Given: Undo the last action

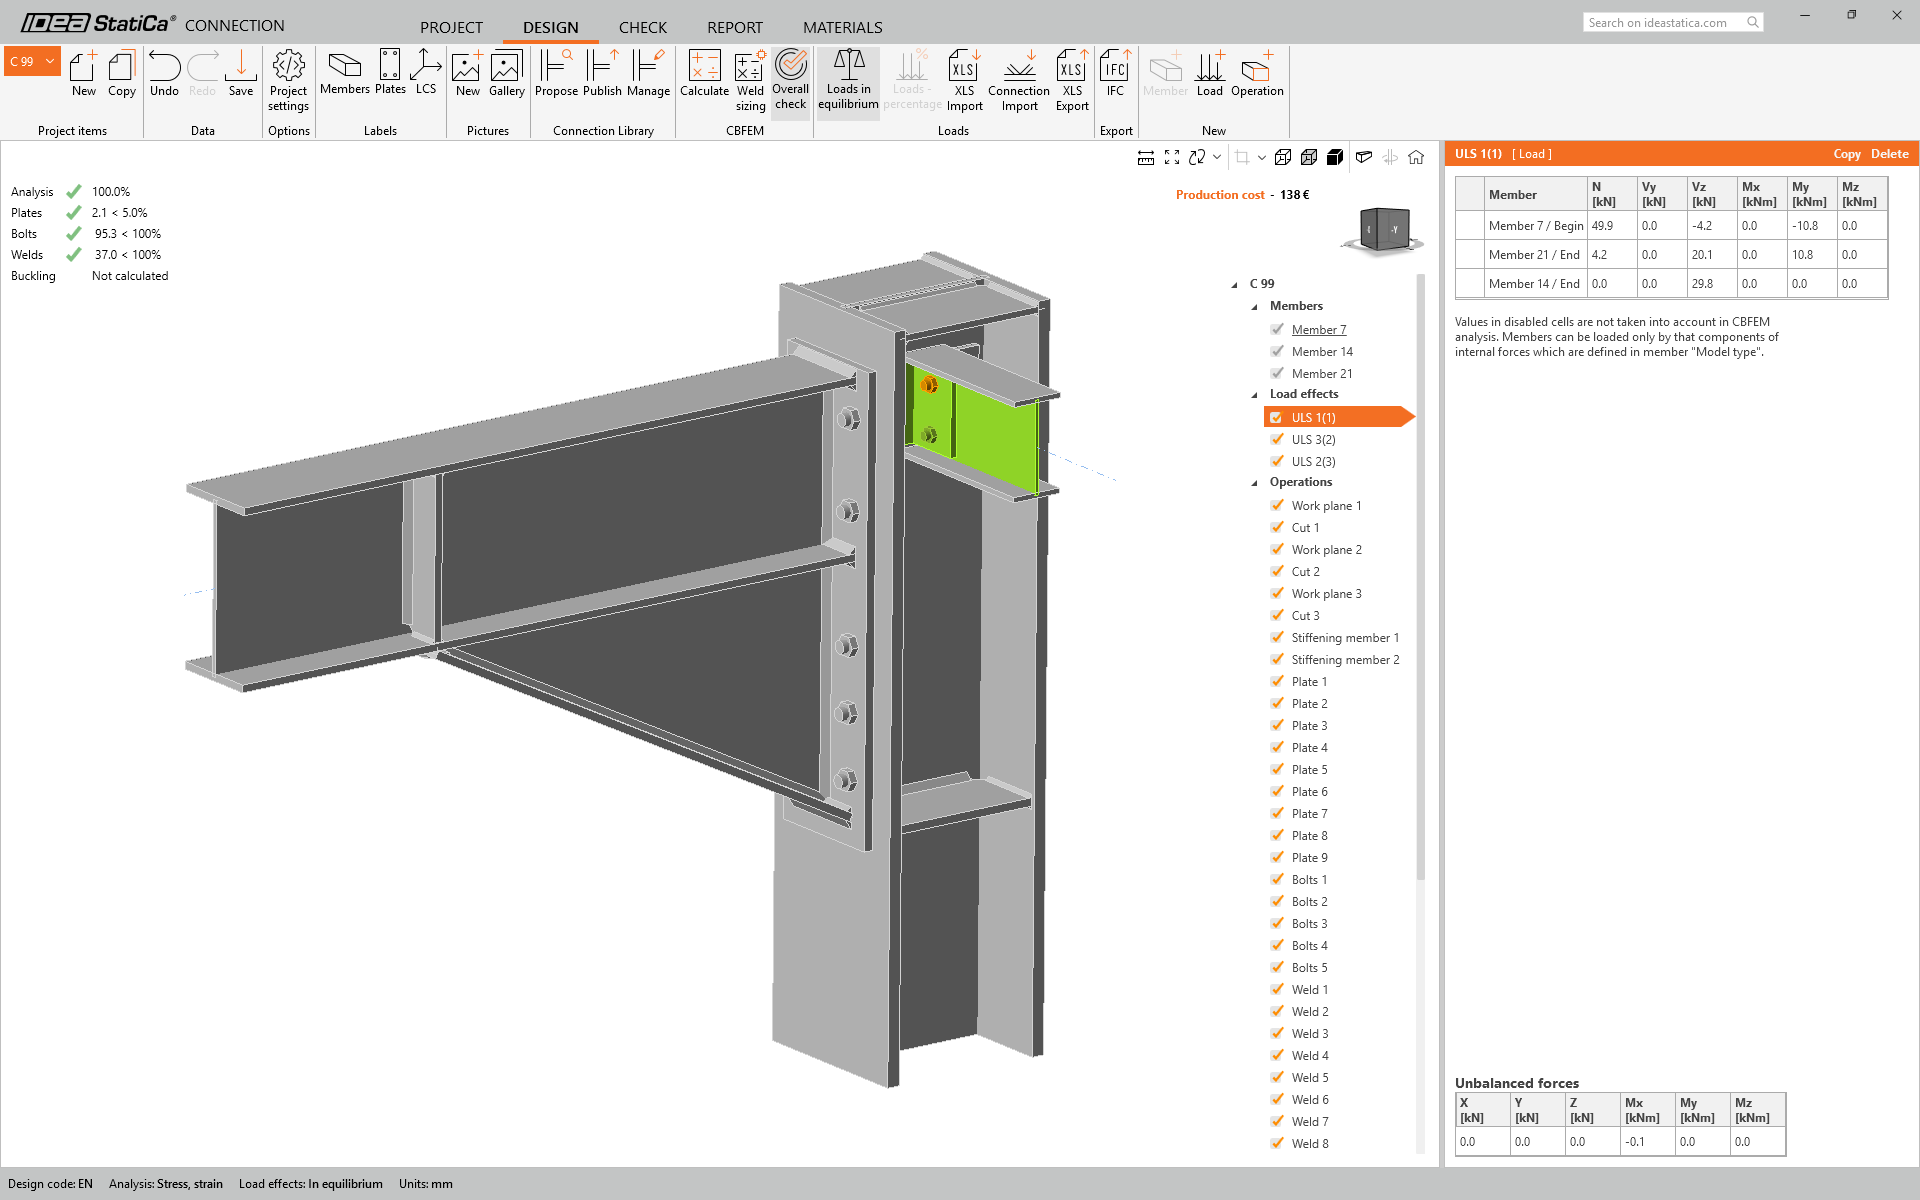Looking at the screenshot, I should click(x=164, y=73).
